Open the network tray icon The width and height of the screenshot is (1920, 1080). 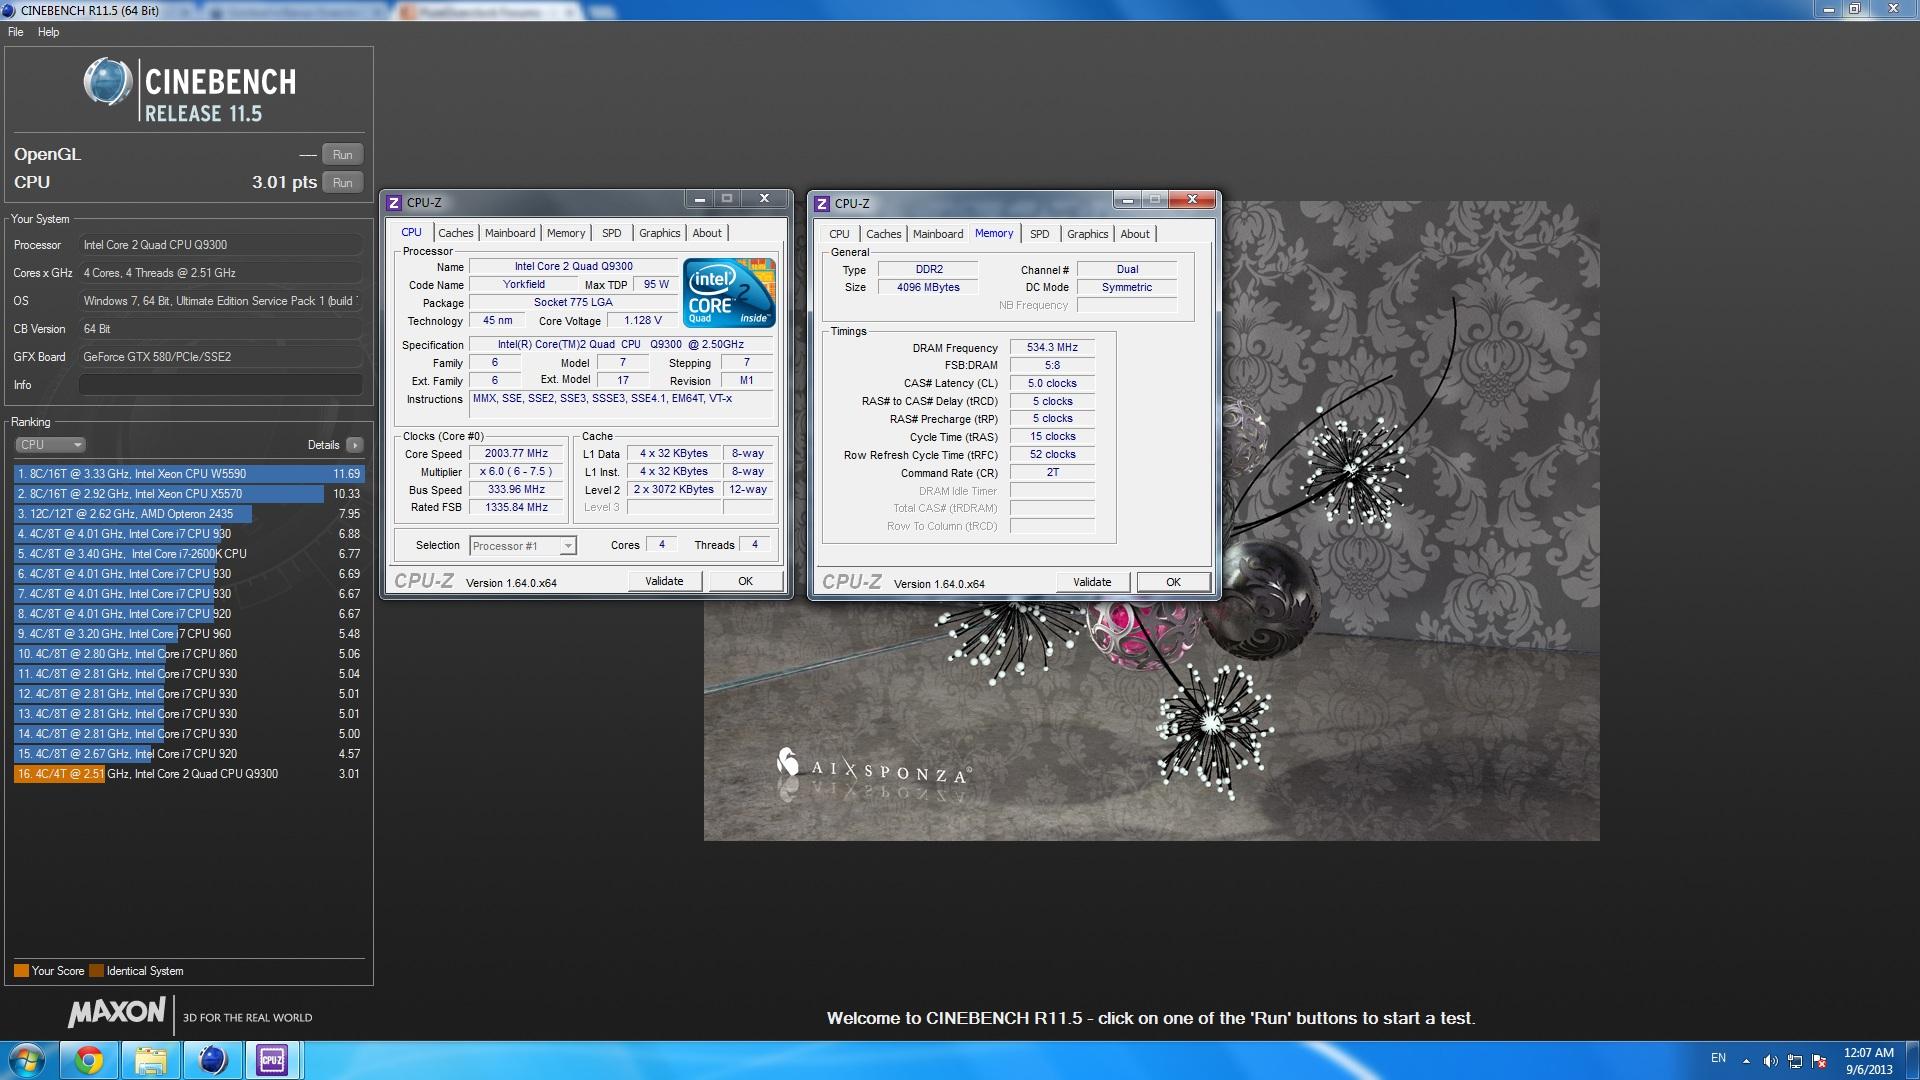(x=1795, y=1061)
